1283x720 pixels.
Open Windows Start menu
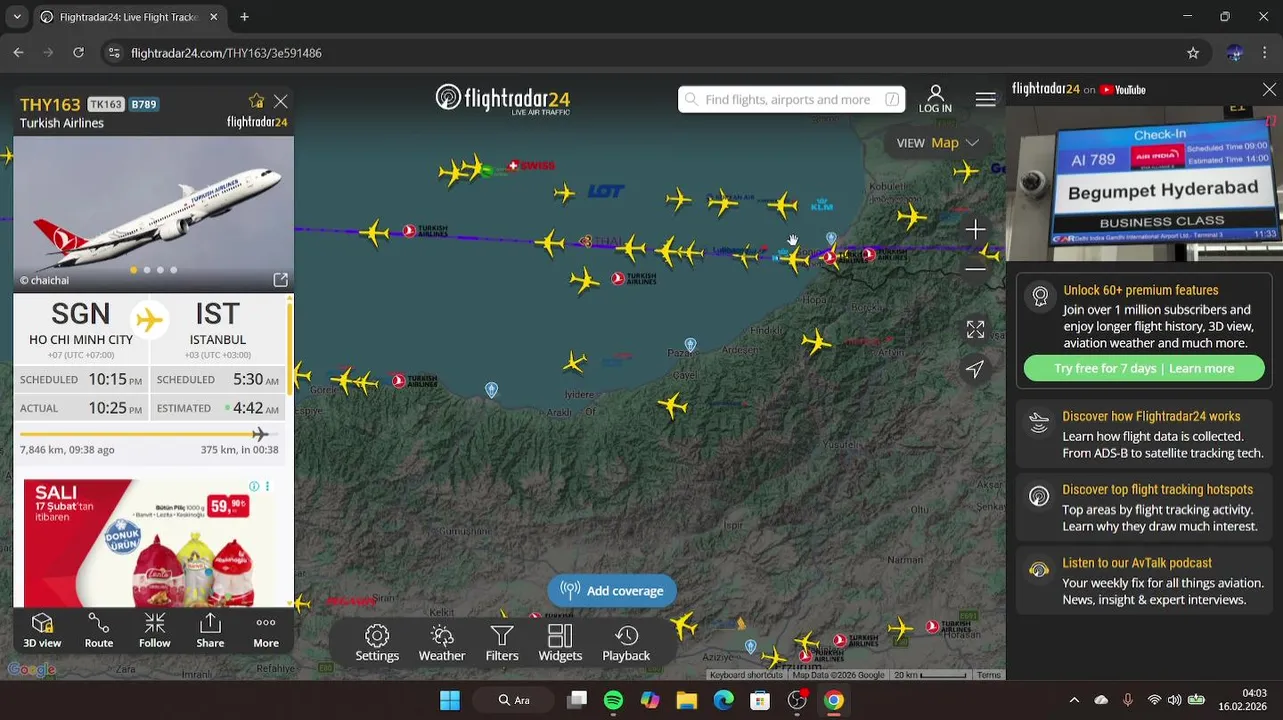449,700
